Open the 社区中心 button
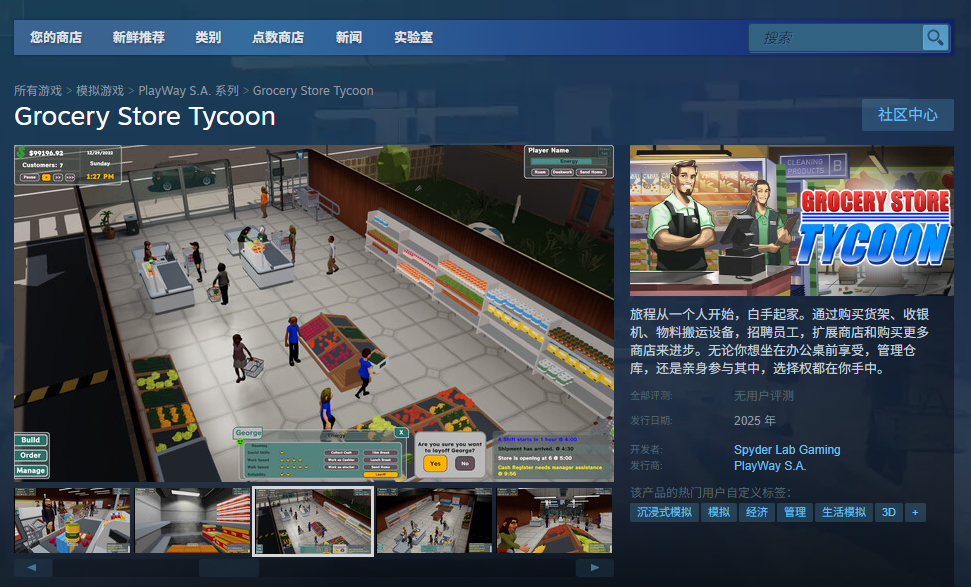The image size is (971, 587). [x=907, y=115]
